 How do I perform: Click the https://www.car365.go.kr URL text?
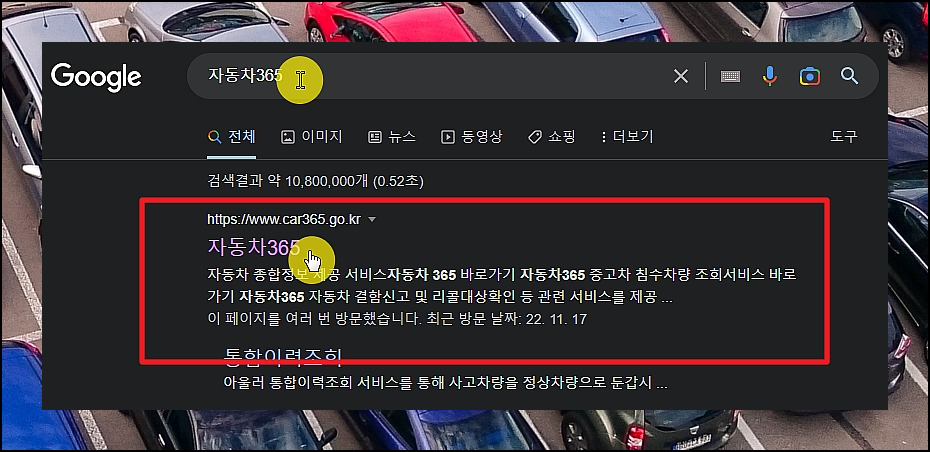pyautogui.click(x=284, y=219)
